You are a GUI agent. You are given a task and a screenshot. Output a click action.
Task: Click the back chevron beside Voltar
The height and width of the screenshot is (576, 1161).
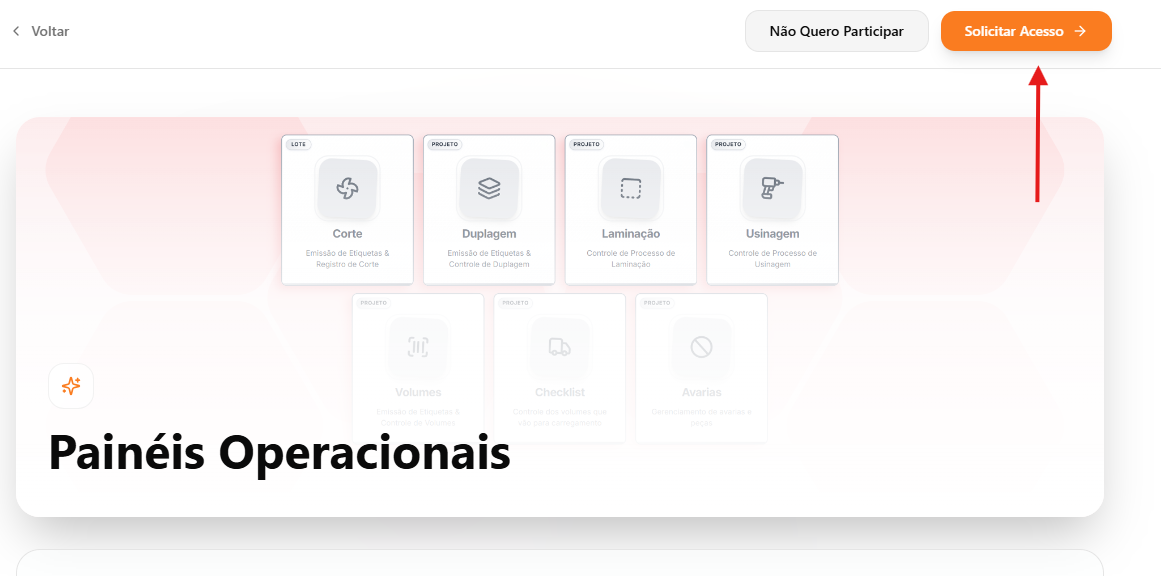click(x=16, y=31)
